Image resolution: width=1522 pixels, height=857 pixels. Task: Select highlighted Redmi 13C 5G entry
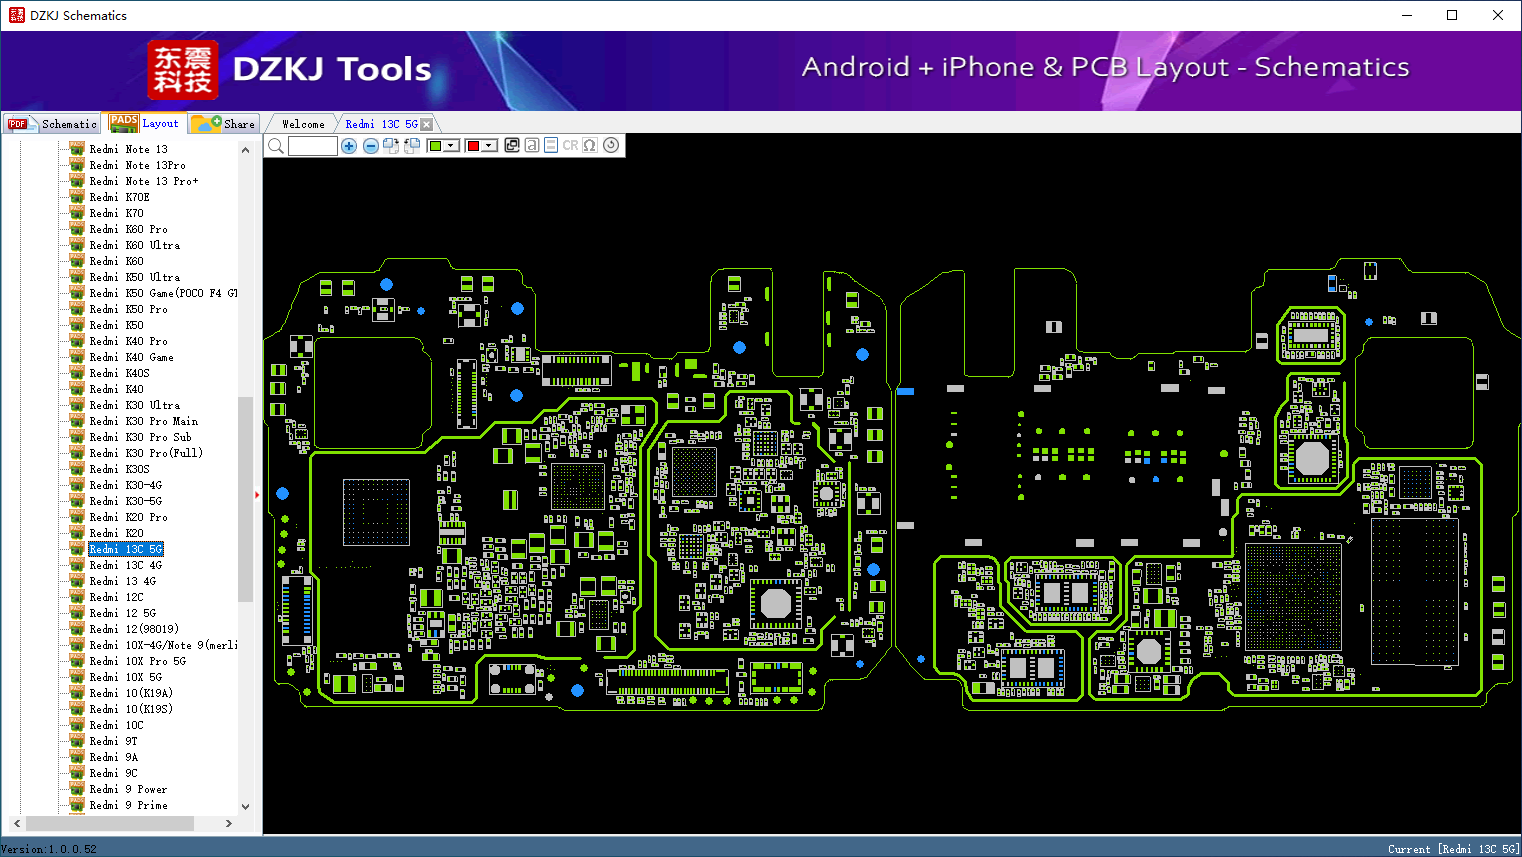126,549
